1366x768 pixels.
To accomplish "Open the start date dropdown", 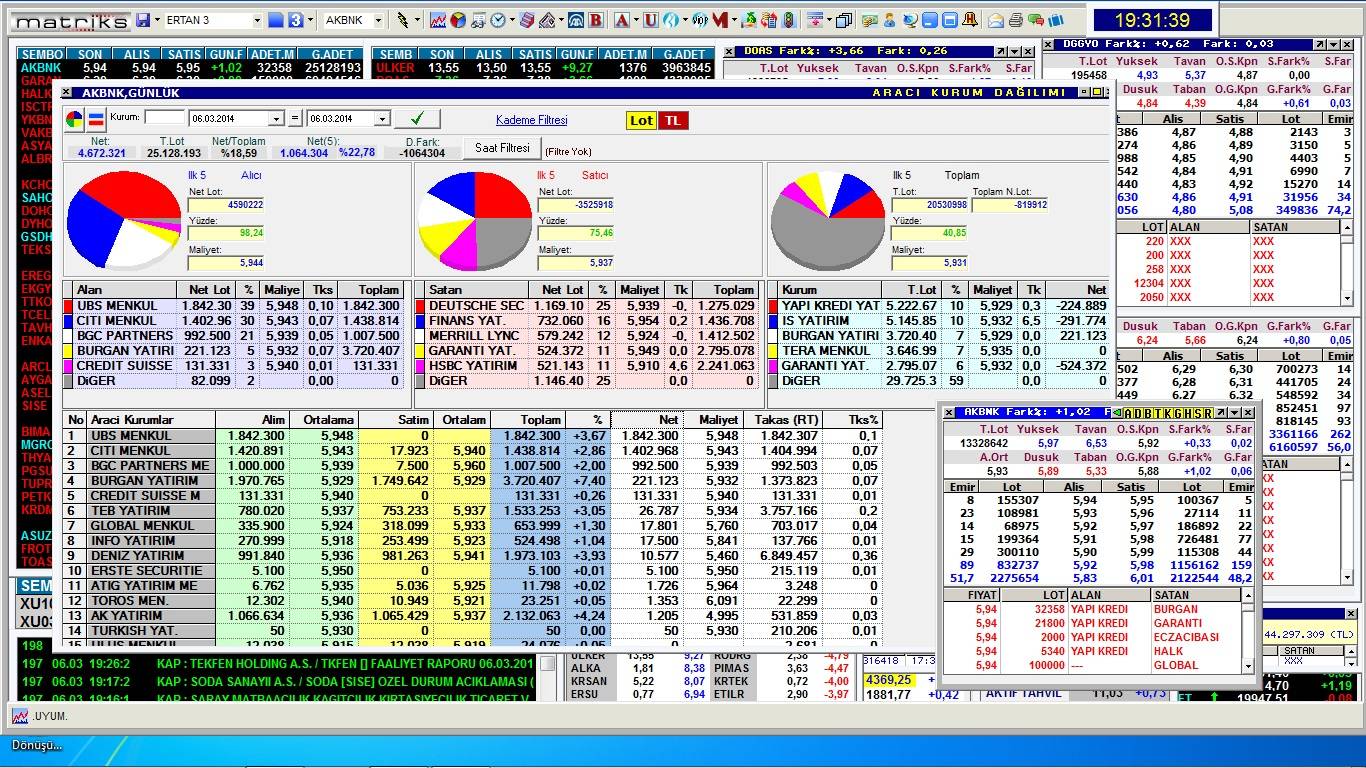I will pyautogui.click(x=277, y=119).
